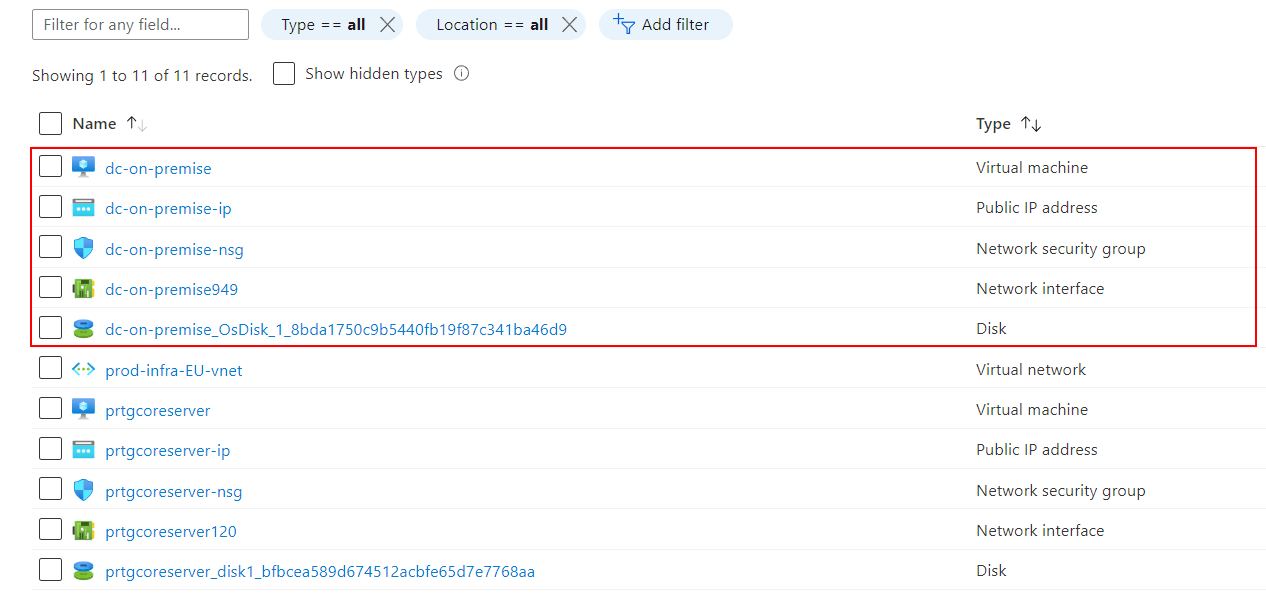Focus the Filter for any field box
The height and width of the screenshot is (611, 1266).
(x=140, y=25)
